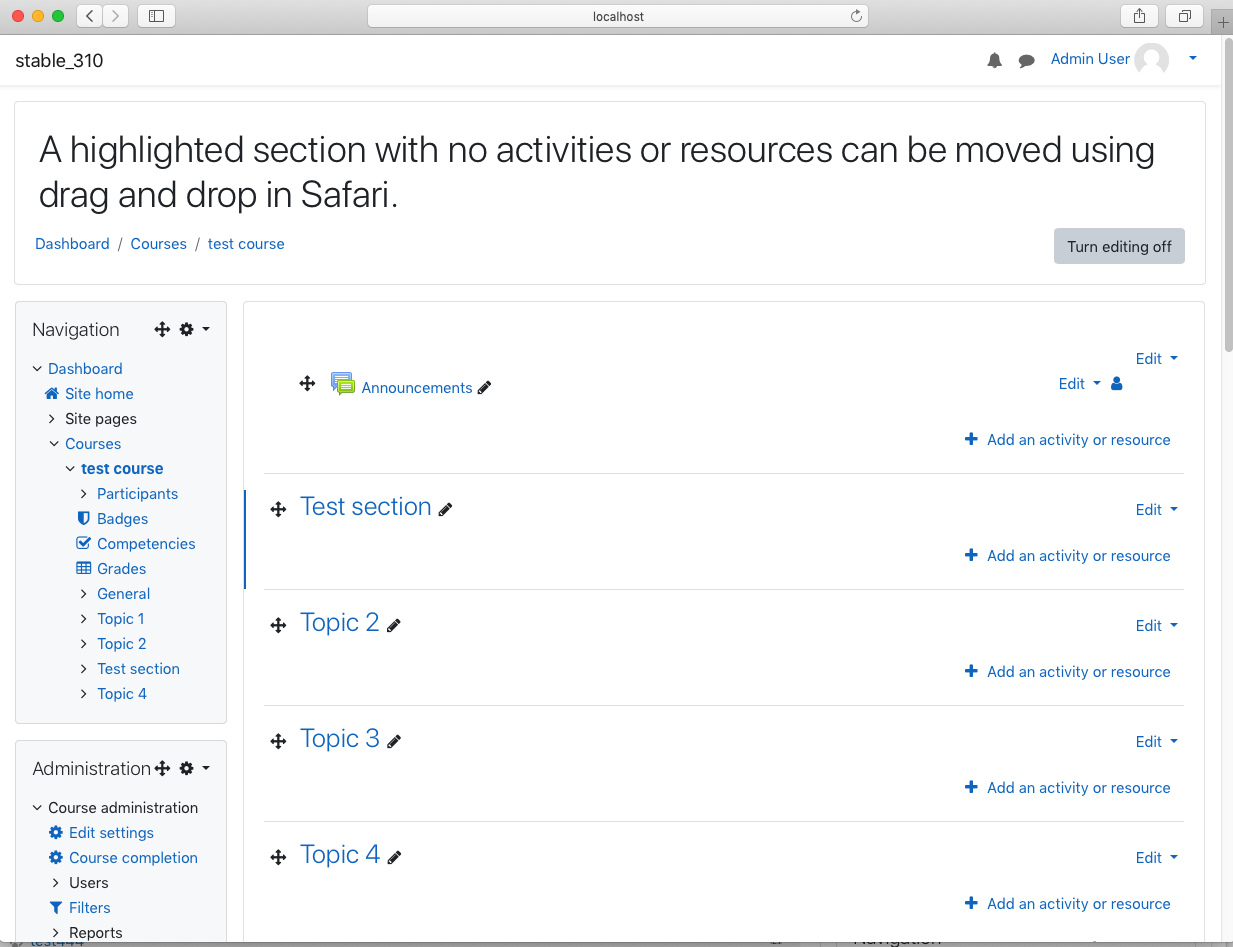The width and height of the screenshot is (1233, 947).
Task: Collapse the Dashboard node in Navigation
Action: (38, 369)
